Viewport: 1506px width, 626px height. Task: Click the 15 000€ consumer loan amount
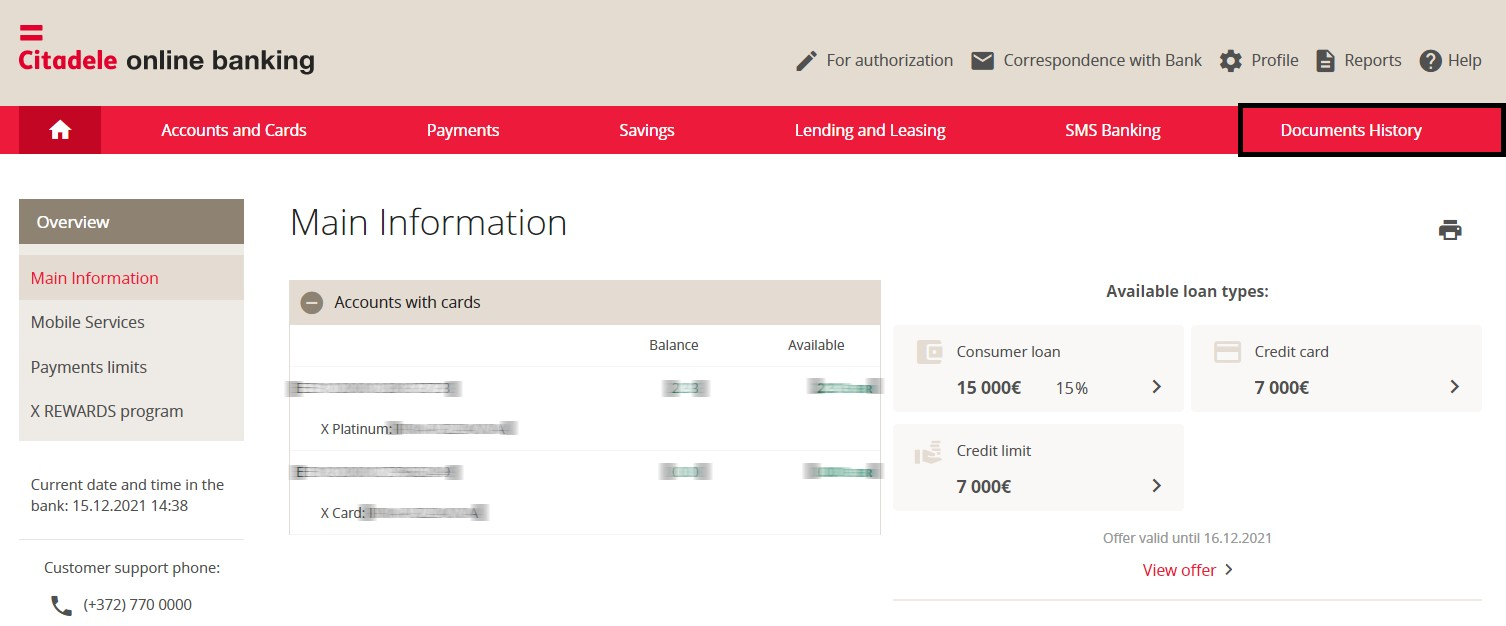989,388
